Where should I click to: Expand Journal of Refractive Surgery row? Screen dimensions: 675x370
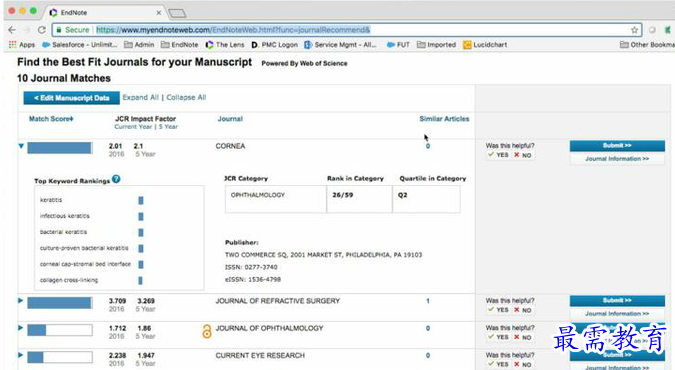point(21,301)
